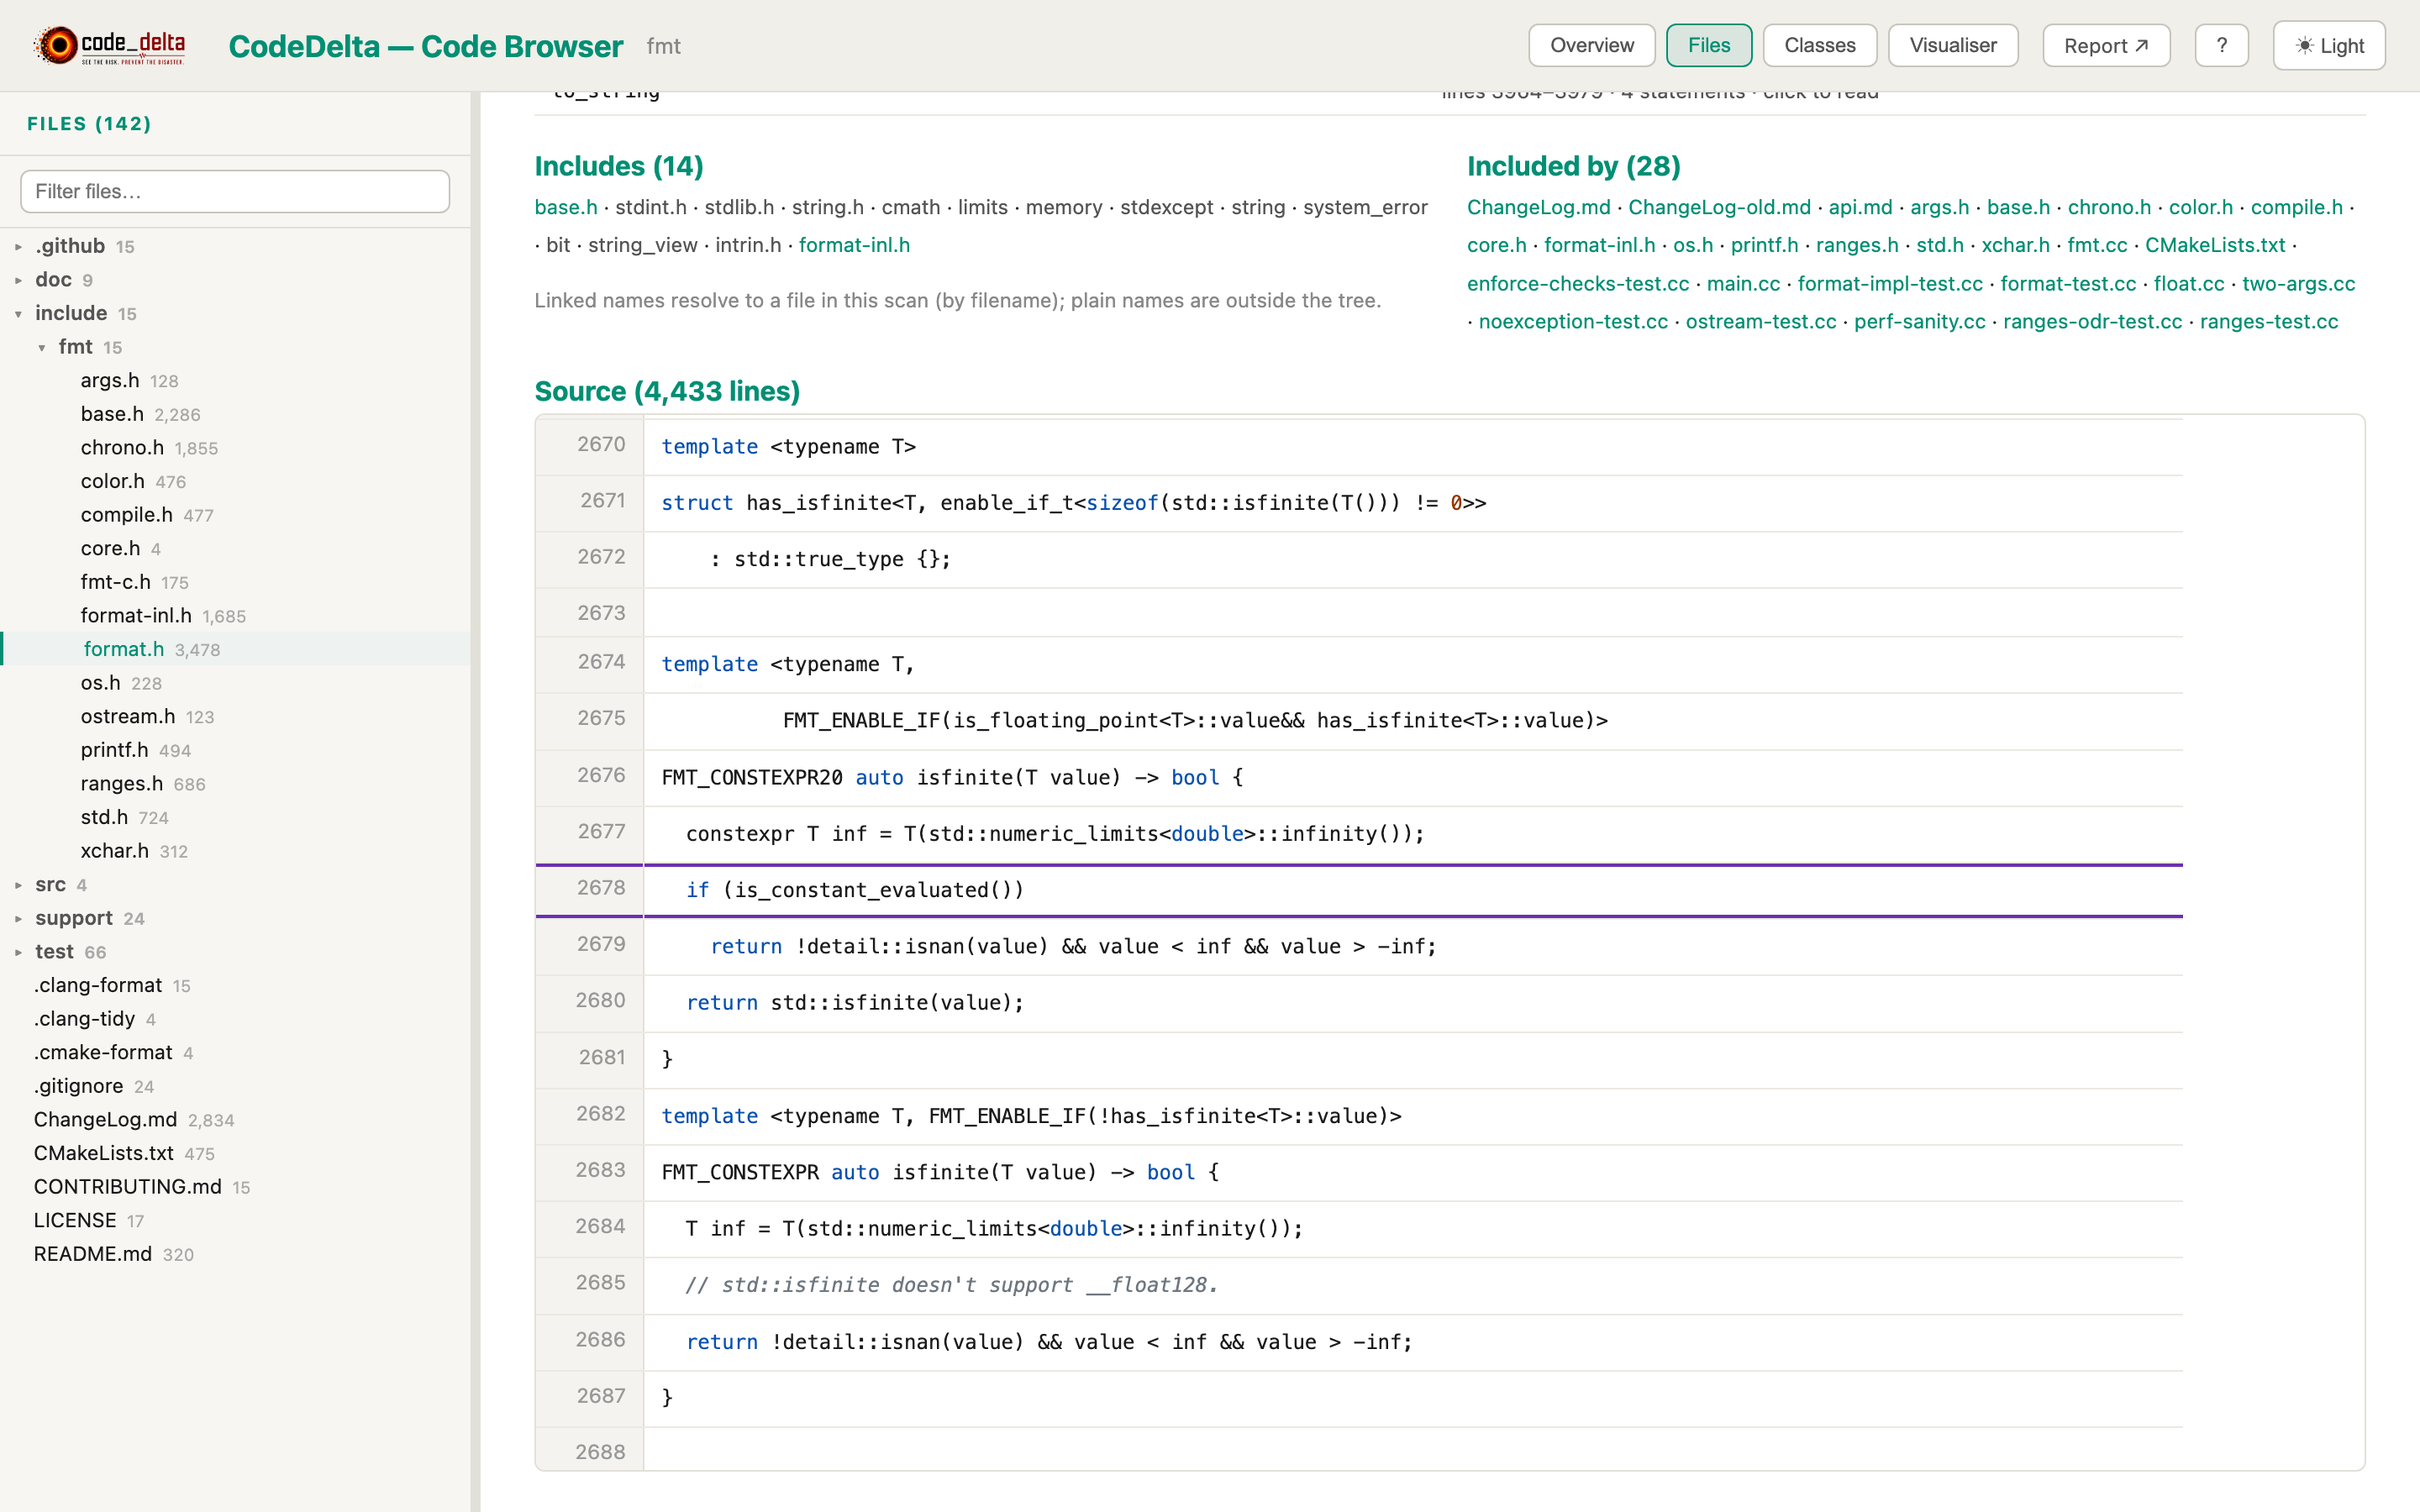Open enforce-checks-test.cc link
The width and height of the screenshot is (2420, 1512).
[x=1578, y=284]
